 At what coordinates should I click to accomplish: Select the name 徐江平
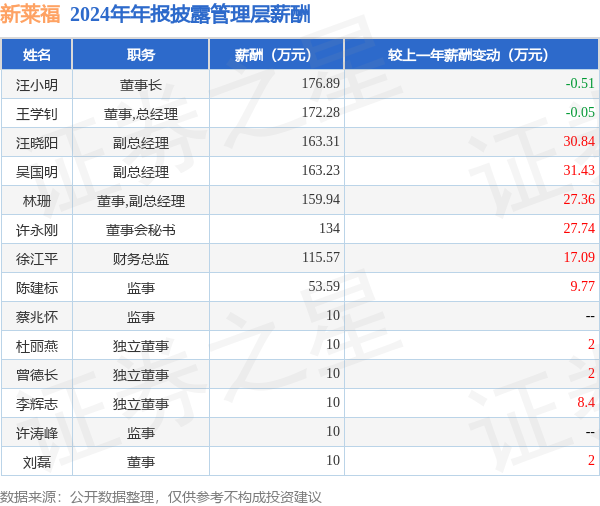pos(37,259)
